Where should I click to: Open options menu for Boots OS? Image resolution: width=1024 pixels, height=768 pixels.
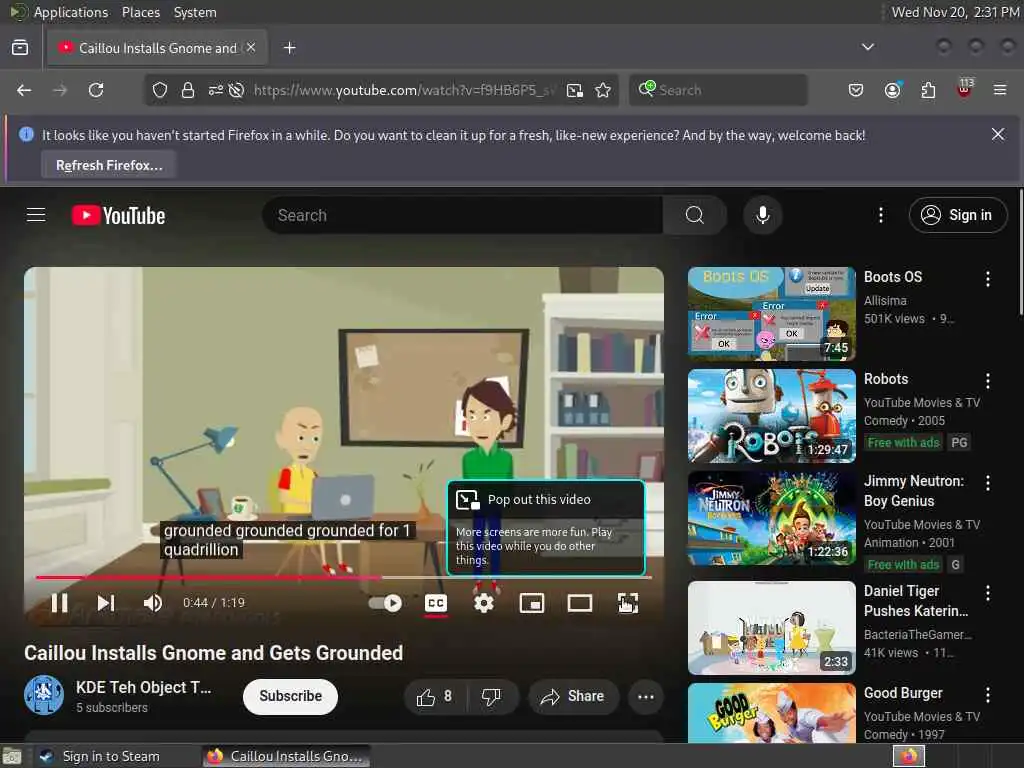click(987, 279)
